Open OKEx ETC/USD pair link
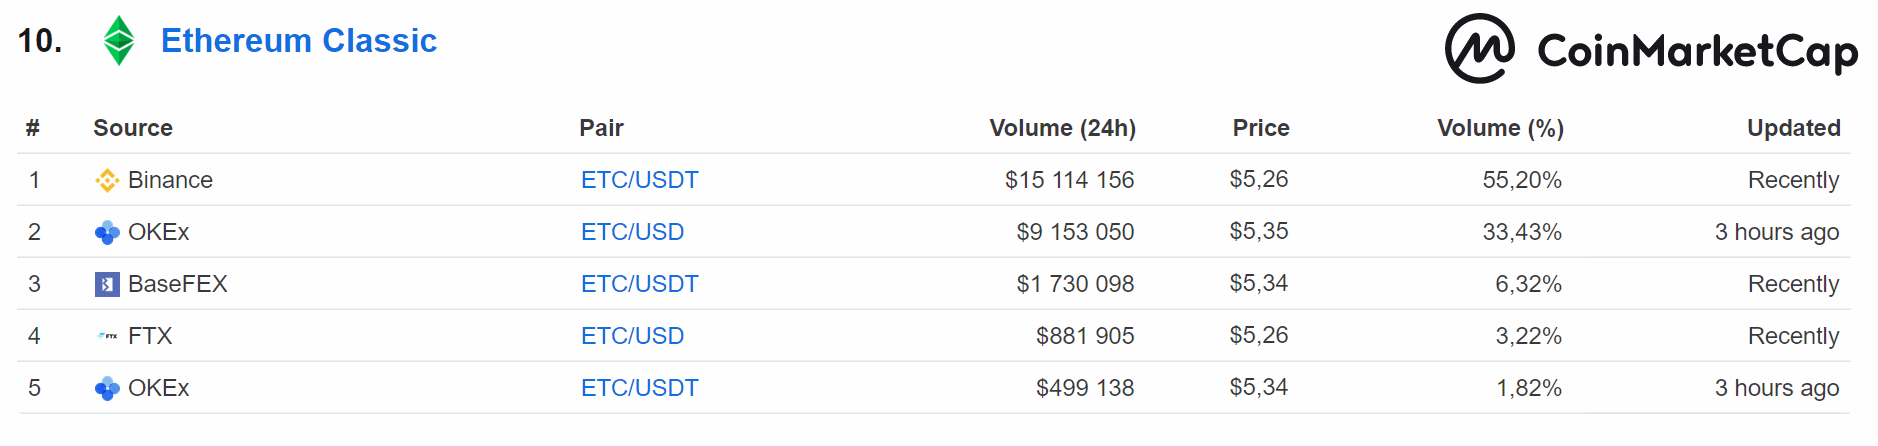This screenshot has height=446, width=1878. pos(633,232)
